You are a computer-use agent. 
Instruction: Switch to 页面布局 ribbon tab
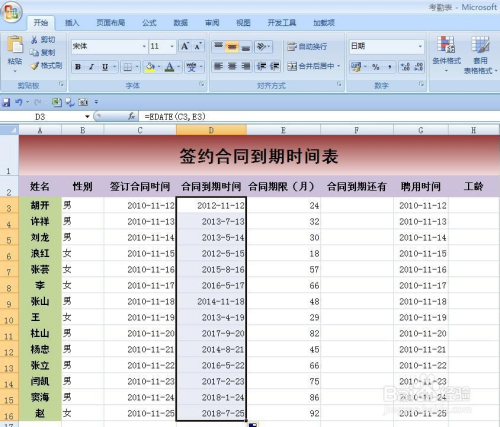(x=111, y=23)
